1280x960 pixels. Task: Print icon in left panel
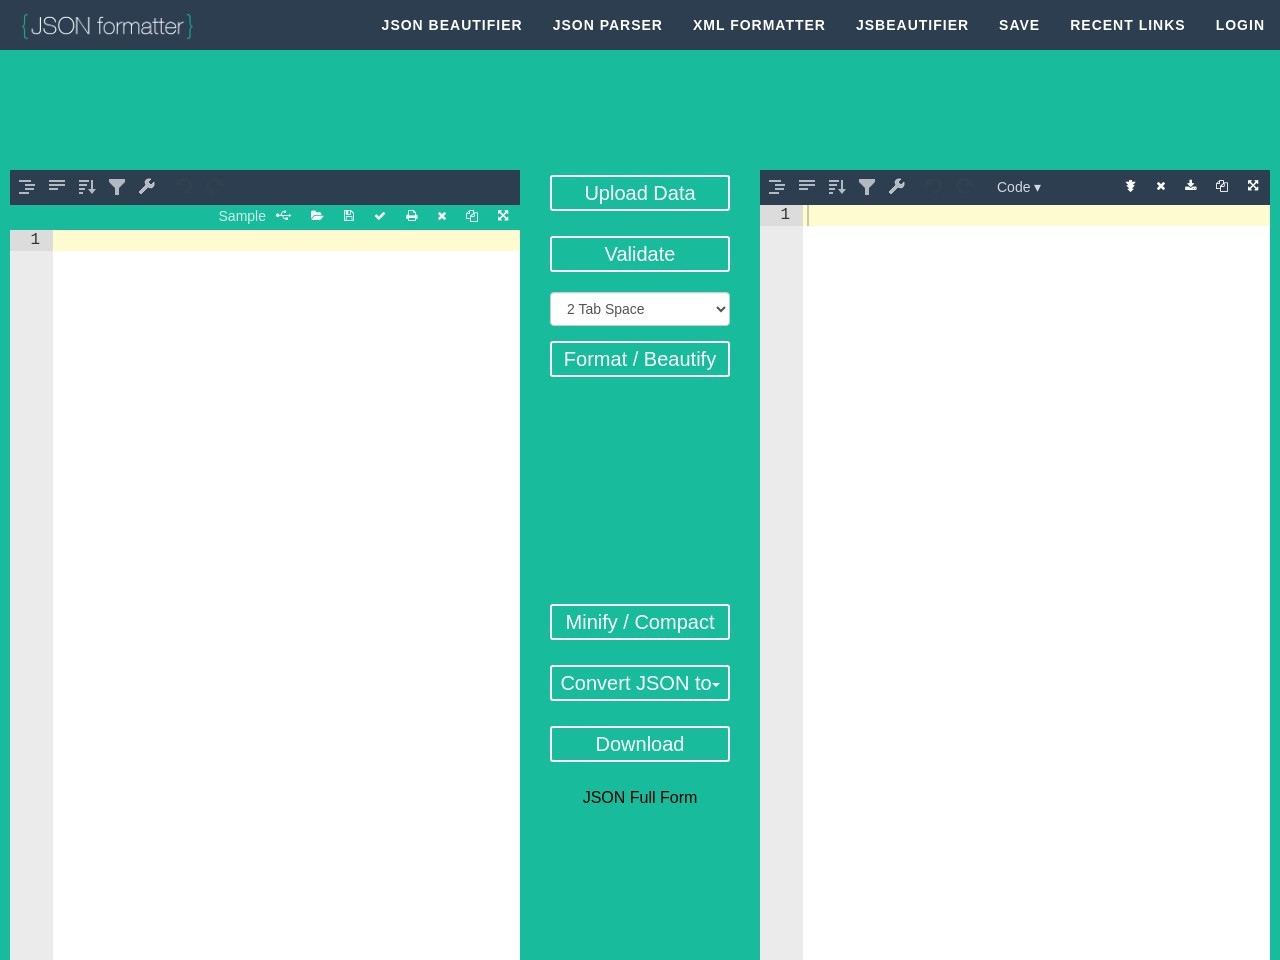[x=411, y=216]
